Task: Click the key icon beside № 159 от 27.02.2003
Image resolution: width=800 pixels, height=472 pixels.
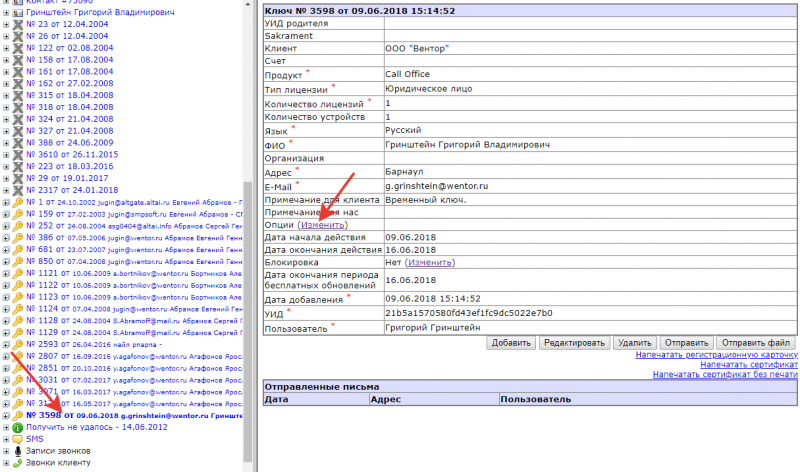Action: 18,214
